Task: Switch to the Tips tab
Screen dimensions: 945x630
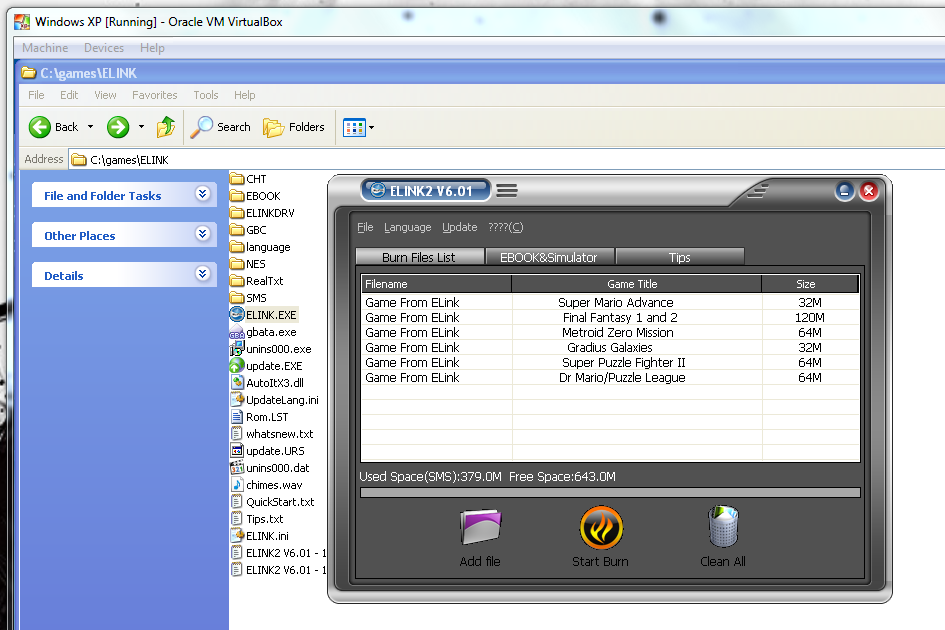Action: (x=680, y=257)
